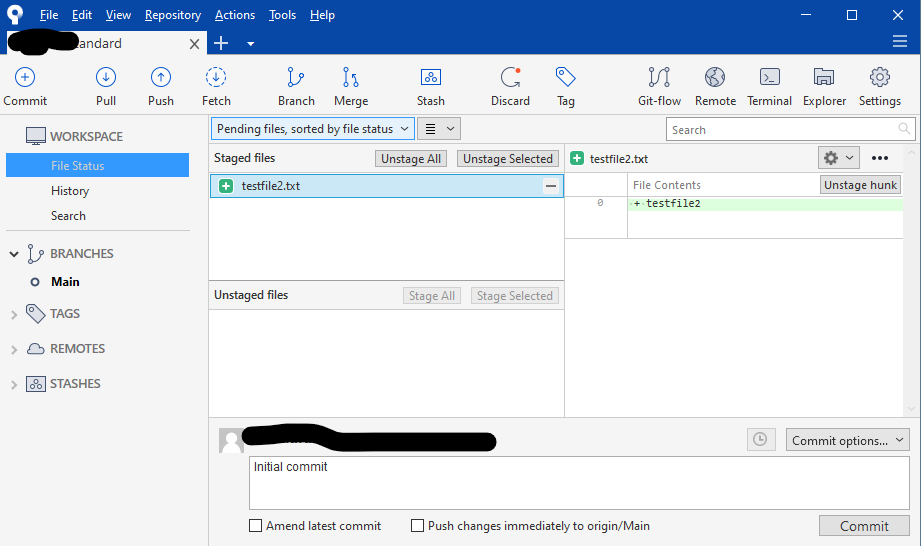Enable Amend latest commit checkbox
This screenshot has width=921, height=546.
tap(257, 526)
